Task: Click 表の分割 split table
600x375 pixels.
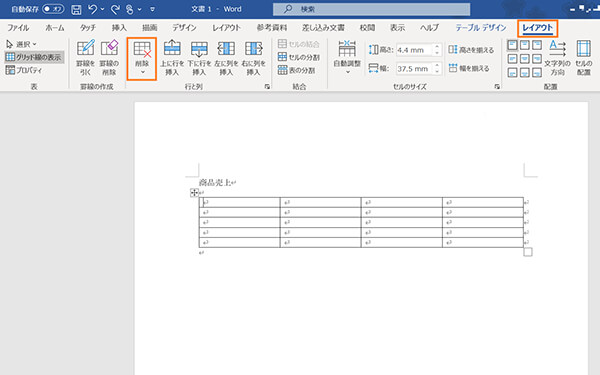Action: (x=297, y=70)
